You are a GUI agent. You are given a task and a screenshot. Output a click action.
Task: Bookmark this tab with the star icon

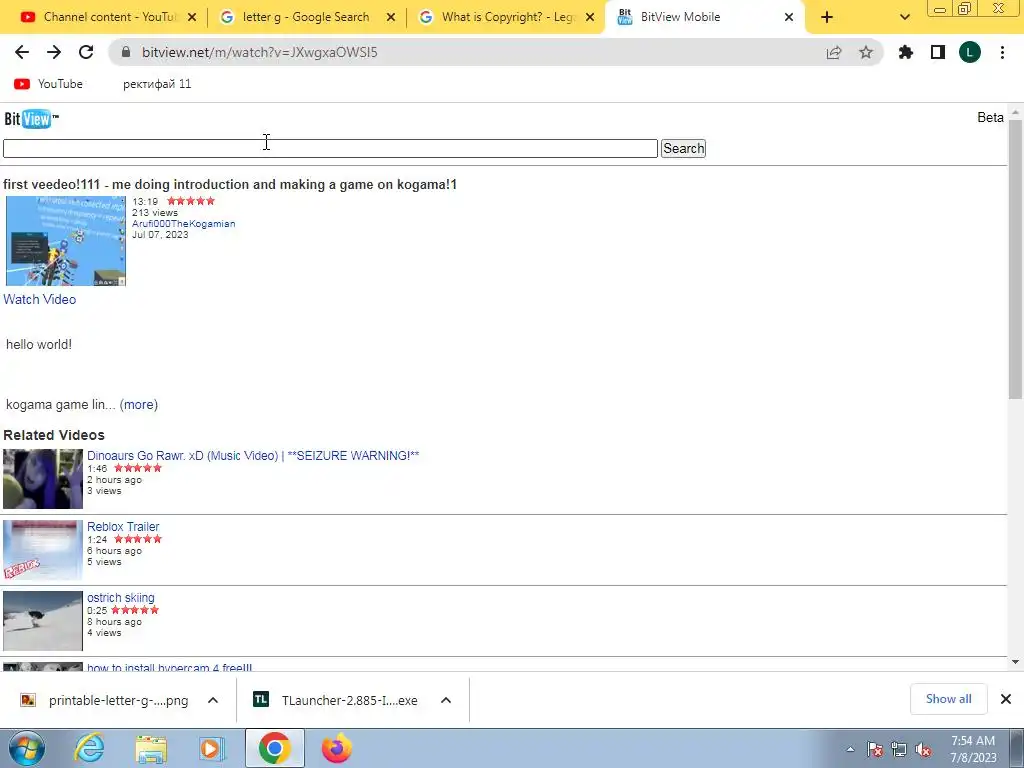866,52
